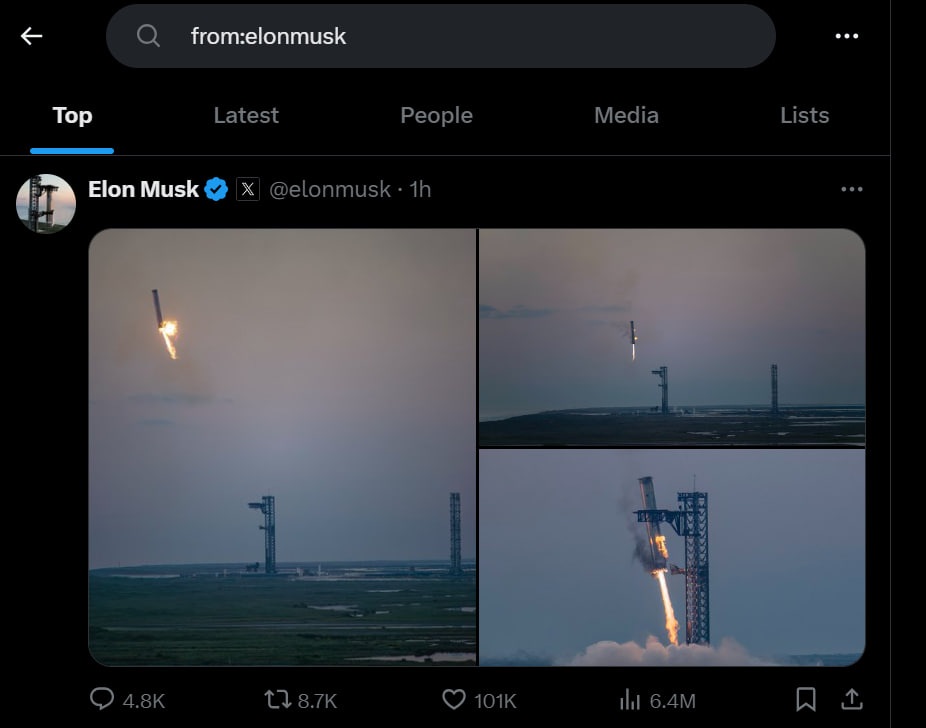Image resolution: width=926 pixels, height=728 pixels.
Task: Switch to the Latest tab
Action: pyautogui.click(x=246, y=115)
